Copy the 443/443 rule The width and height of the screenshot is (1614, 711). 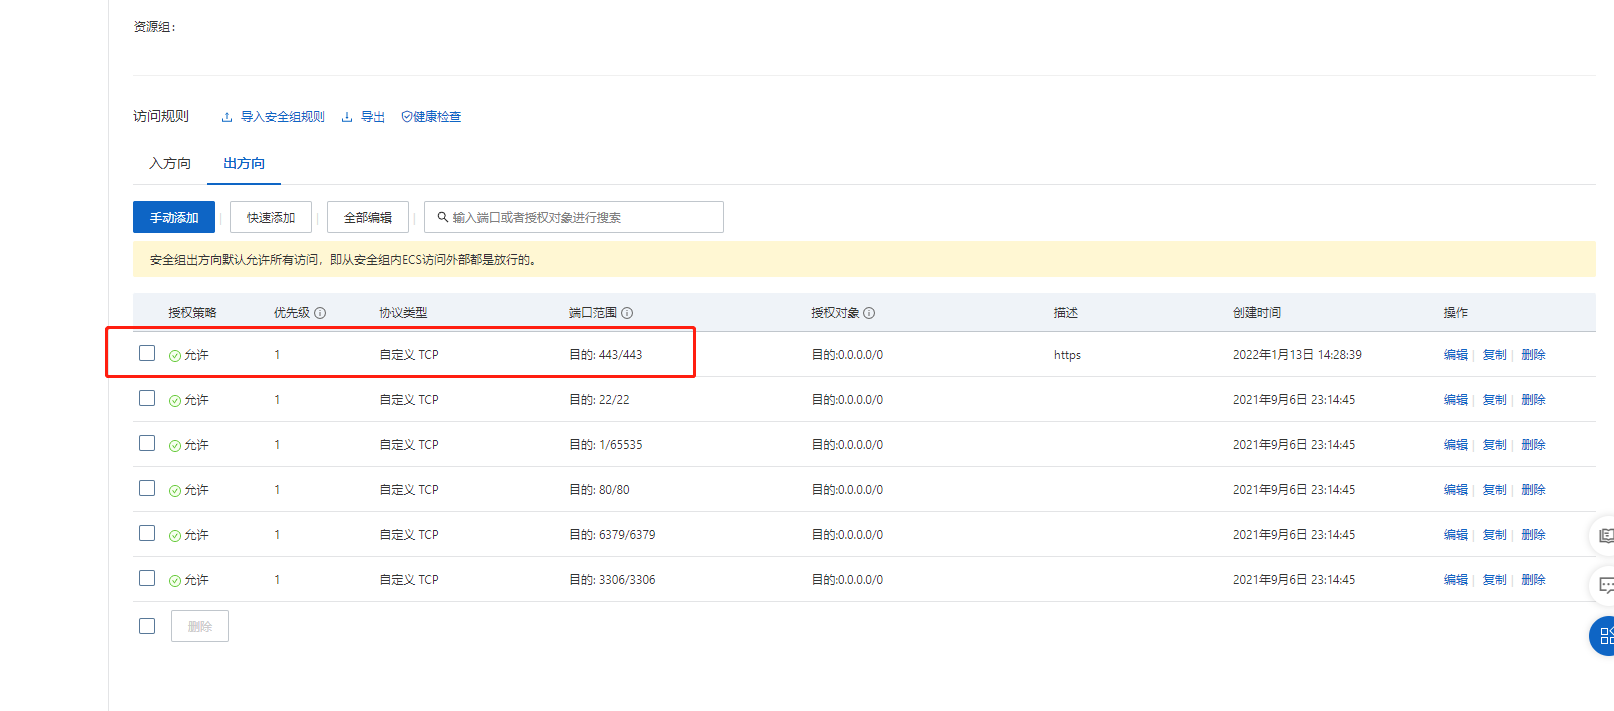1494,355
